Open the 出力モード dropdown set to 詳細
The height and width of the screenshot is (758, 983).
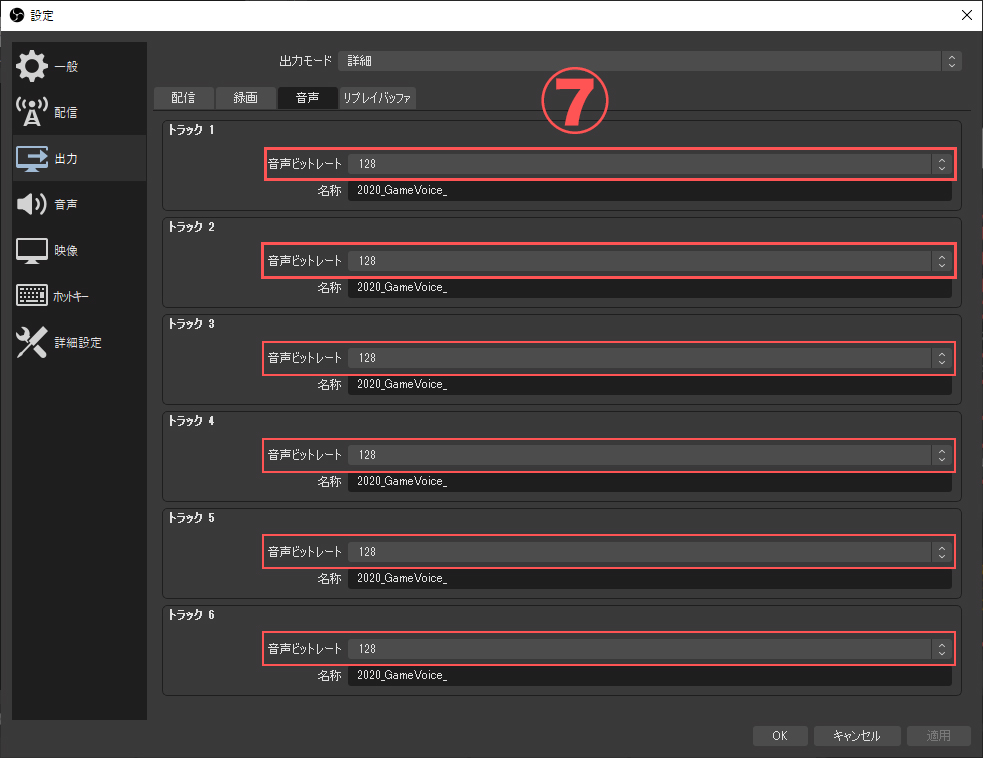[x=649, y=61]
